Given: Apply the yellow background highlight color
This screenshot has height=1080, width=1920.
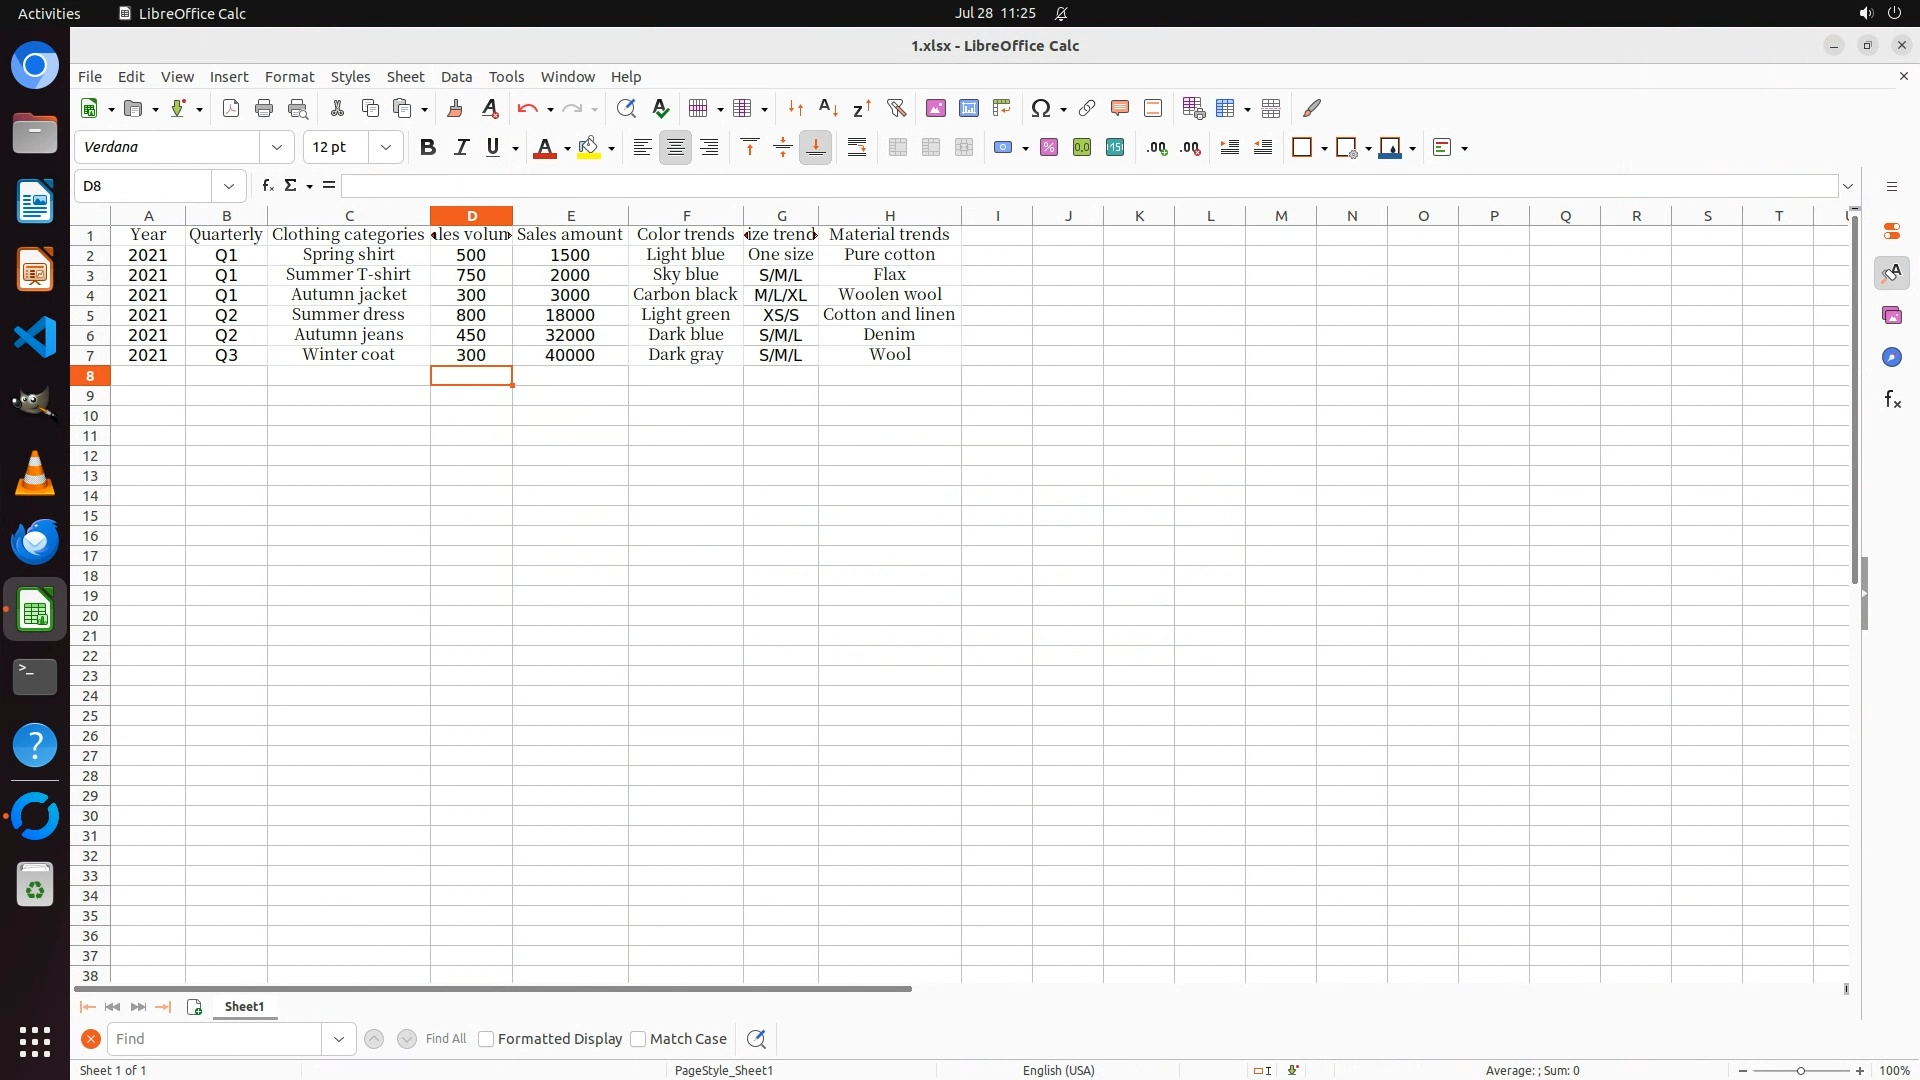Looking at the screenshot, I should (589, 148).
